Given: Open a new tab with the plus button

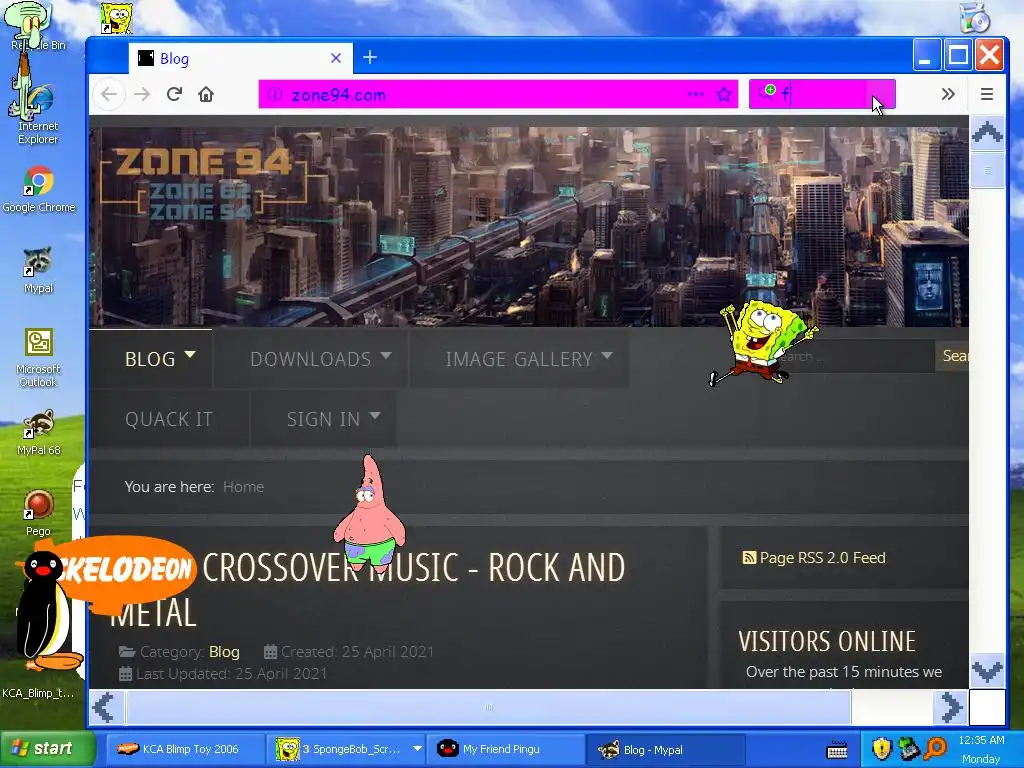Looking at the screenshot, I should pyautogui.click(x=370, y=57).
